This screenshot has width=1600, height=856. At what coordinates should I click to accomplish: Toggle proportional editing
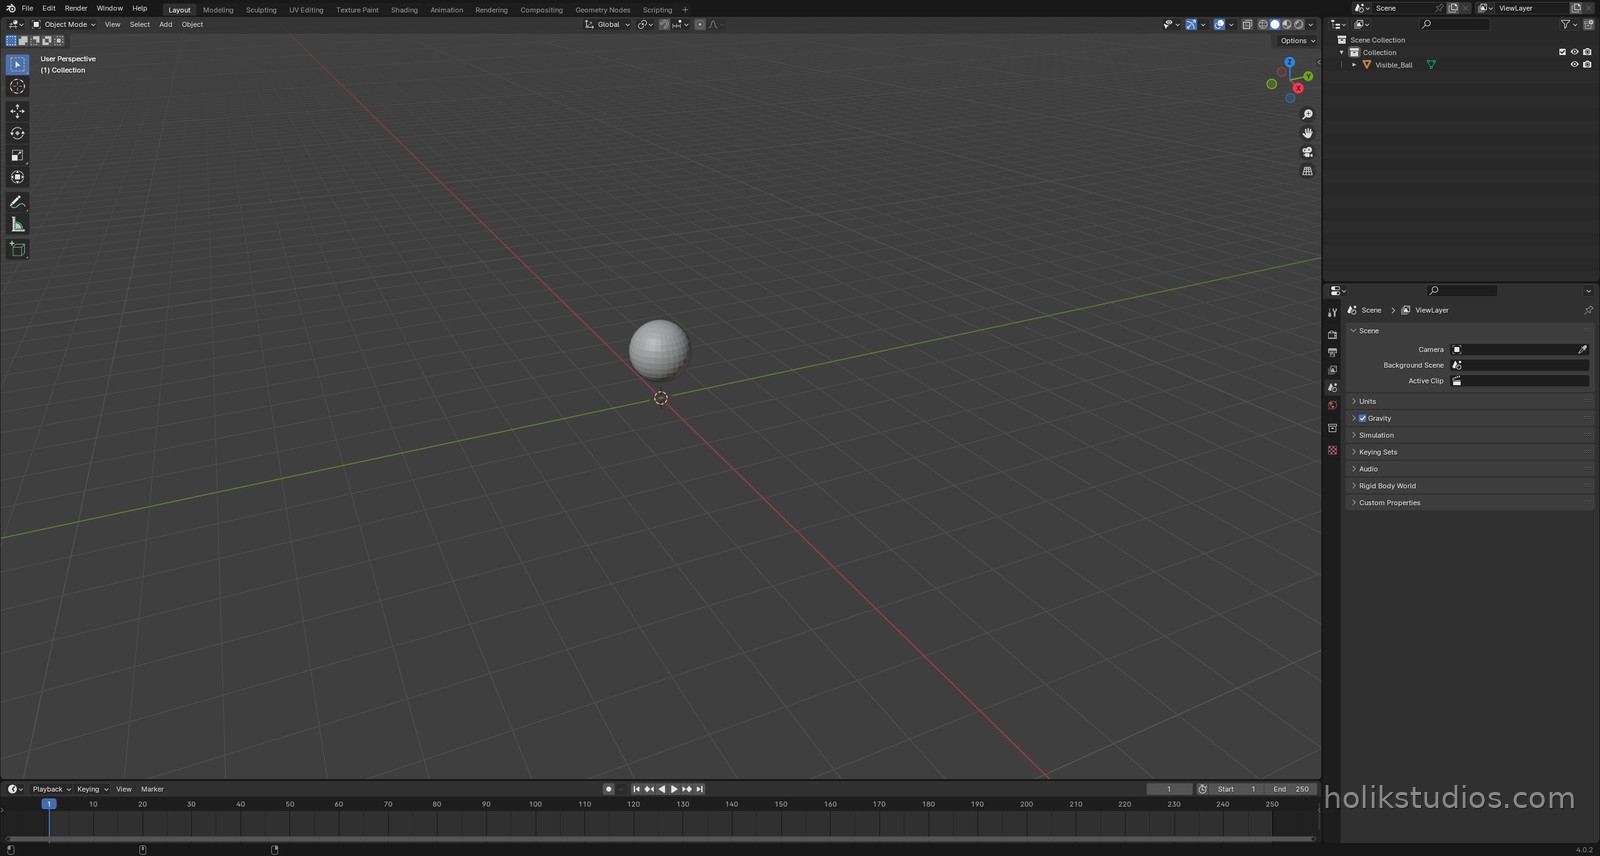point(700,24)
